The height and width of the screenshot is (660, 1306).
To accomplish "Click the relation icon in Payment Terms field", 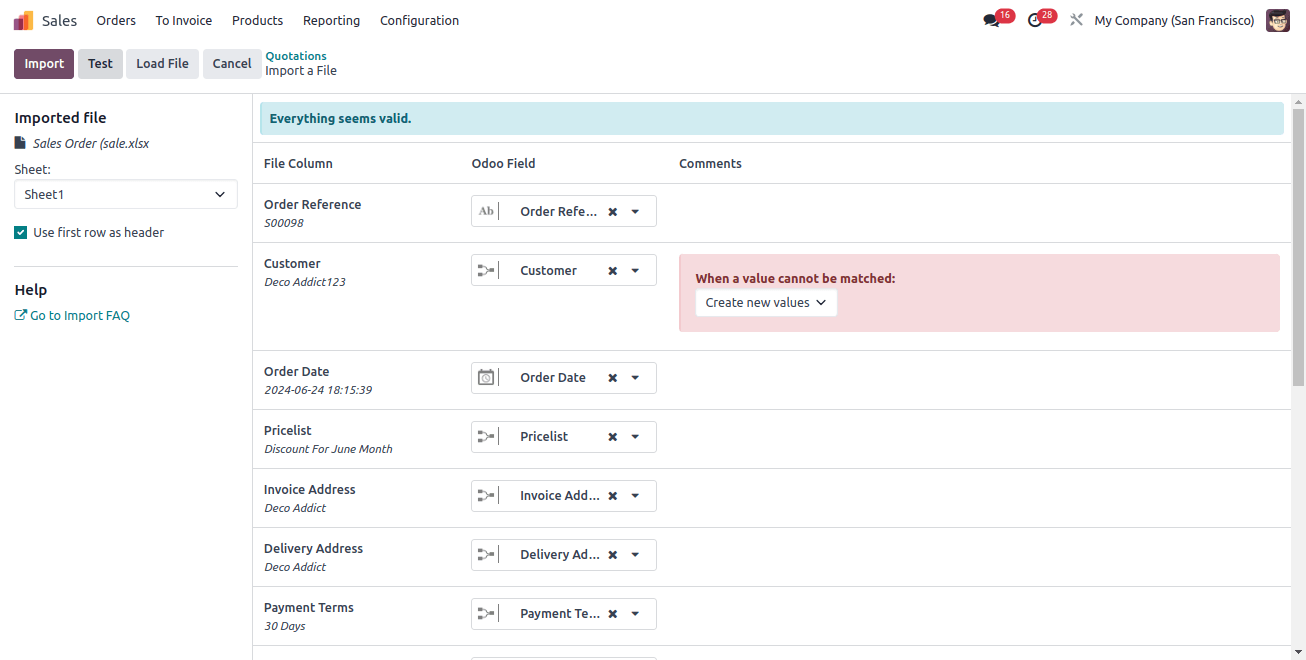I will tap(486, 613).
